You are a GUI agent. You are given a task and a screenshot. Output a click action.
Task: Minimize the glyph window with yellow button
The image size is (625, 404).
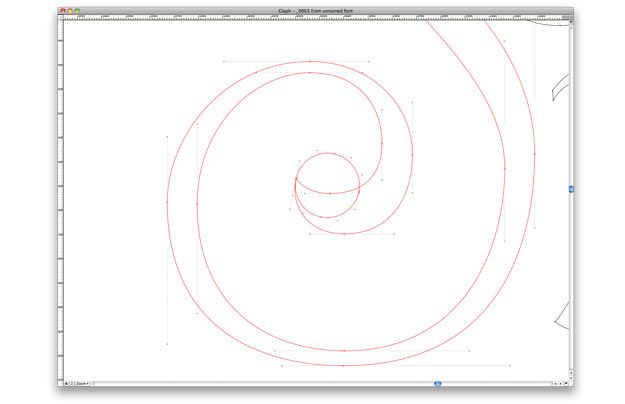pyautogui.click(x=70, y=9)
